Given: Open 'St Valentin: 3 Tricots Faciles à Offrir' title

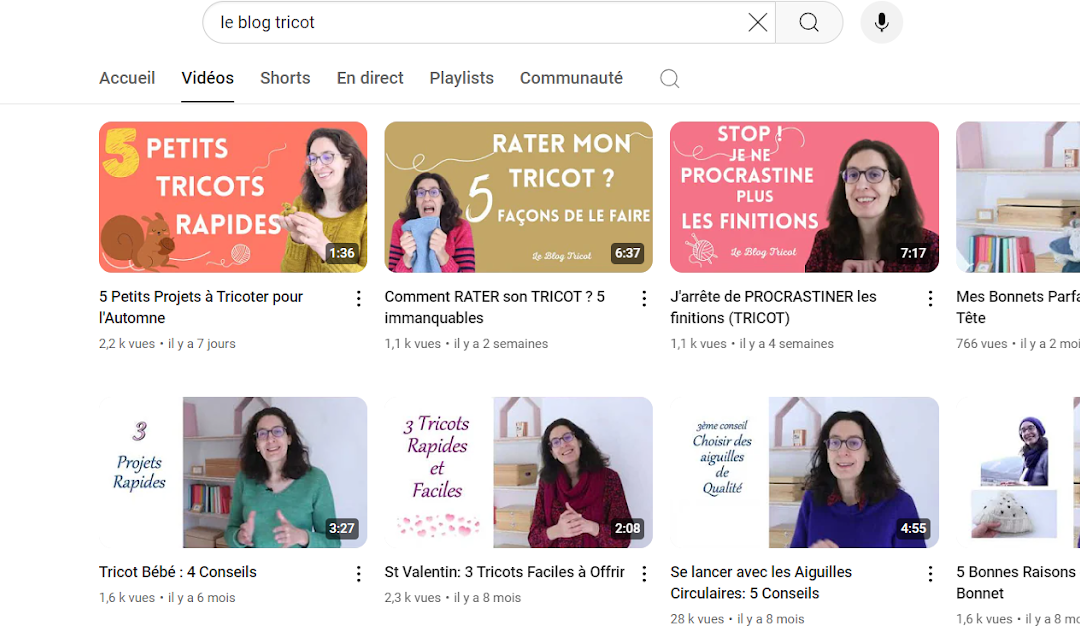Looking at the screenshot, I should (x=504, y=572).
